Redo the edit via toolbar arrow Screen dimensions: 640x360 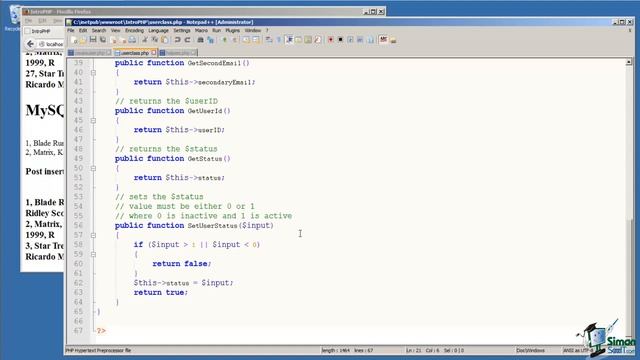point(187,40)
